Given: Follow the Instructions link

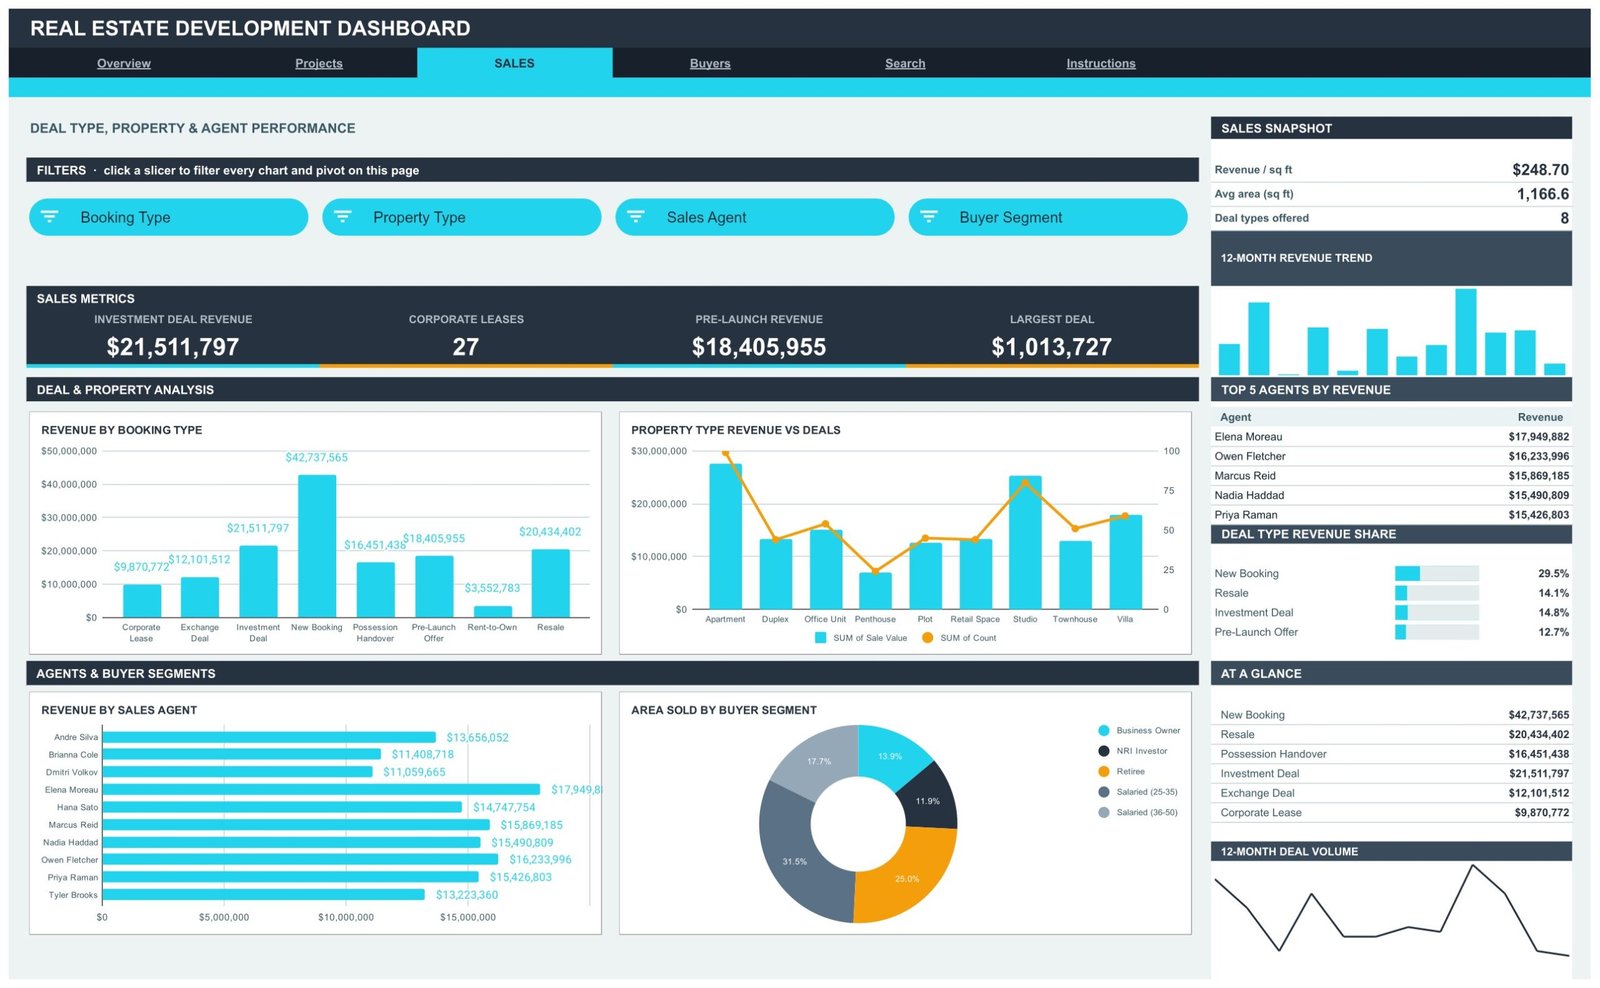Looking at the screenshot, I should tap(1101, 63).
